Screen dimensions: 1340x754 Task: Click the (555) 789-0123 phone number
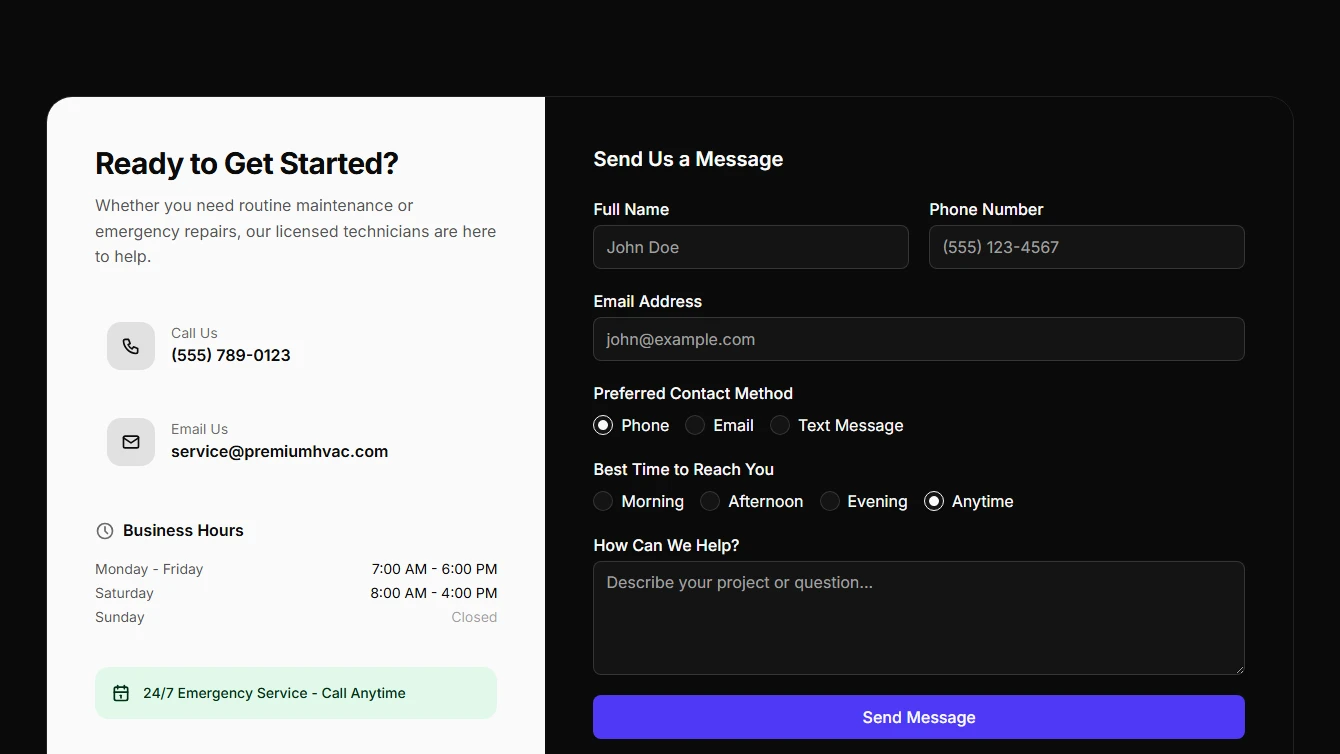click(231, 355)
